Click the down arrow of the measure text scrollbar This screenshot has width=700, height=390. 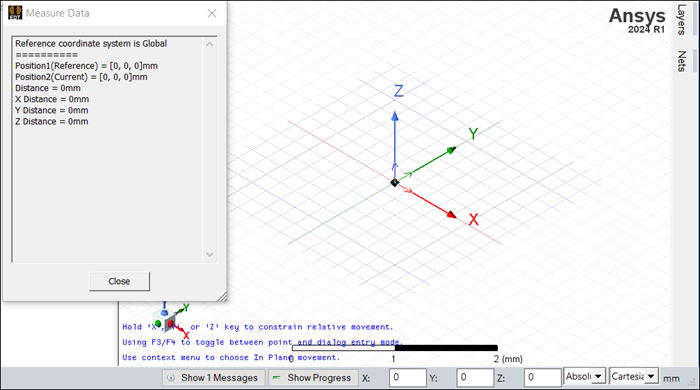[x=209, y=255]
